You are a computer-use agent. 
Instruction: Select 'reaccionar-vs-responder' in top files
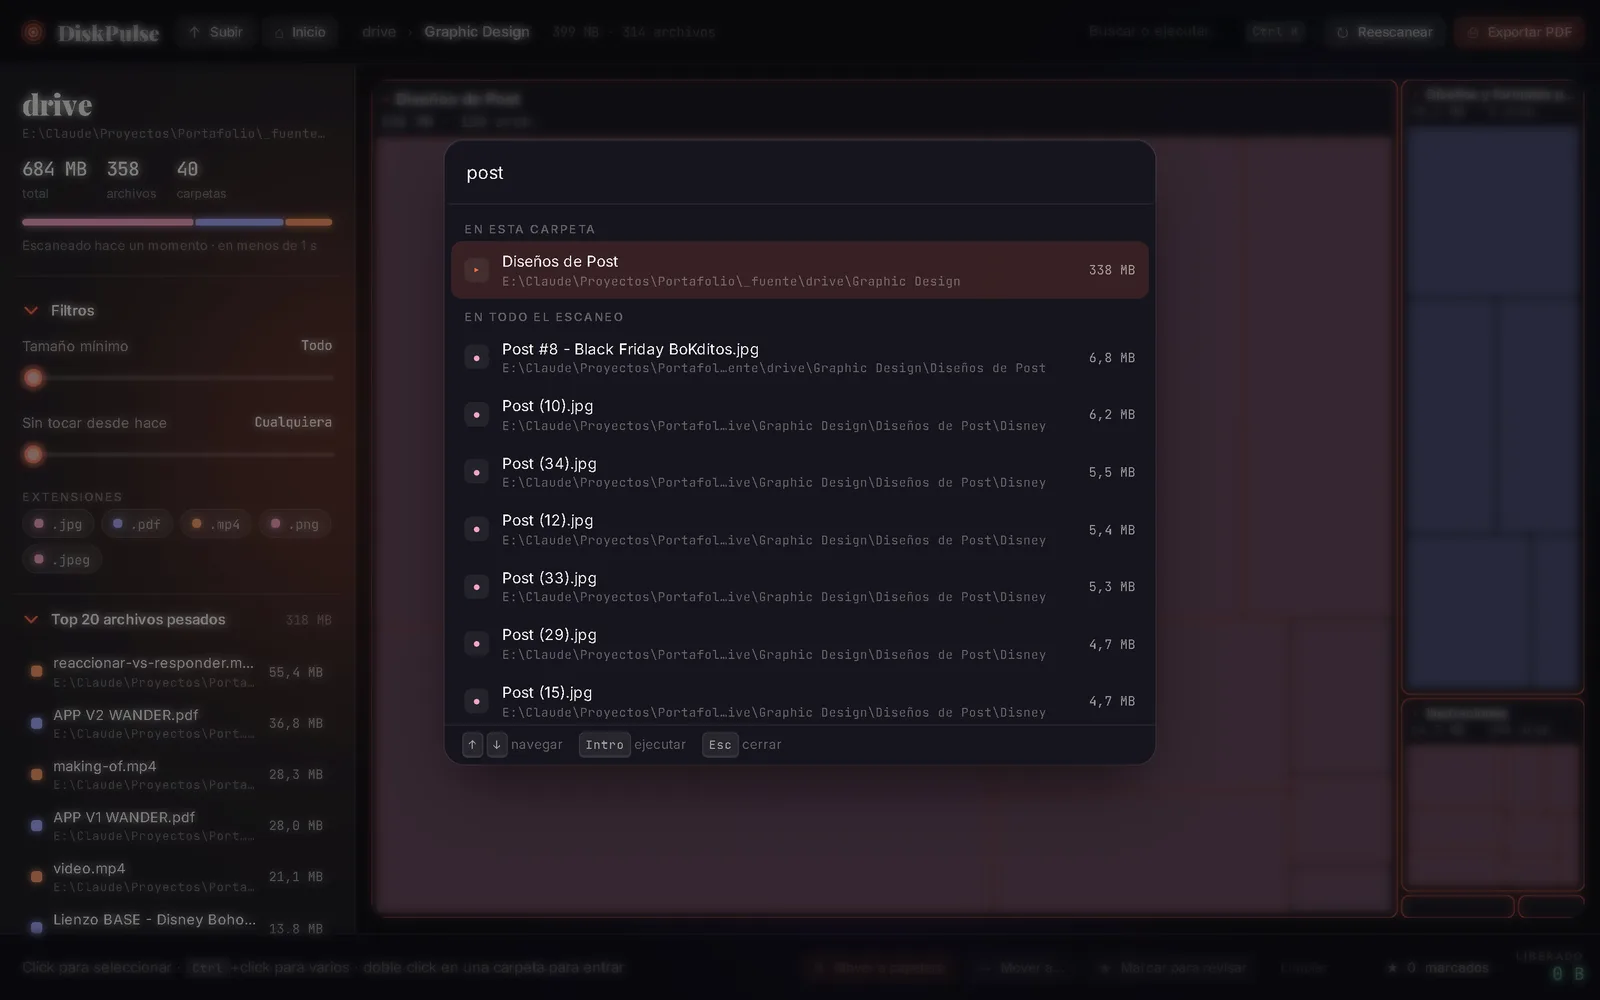(x=178, y=672)
